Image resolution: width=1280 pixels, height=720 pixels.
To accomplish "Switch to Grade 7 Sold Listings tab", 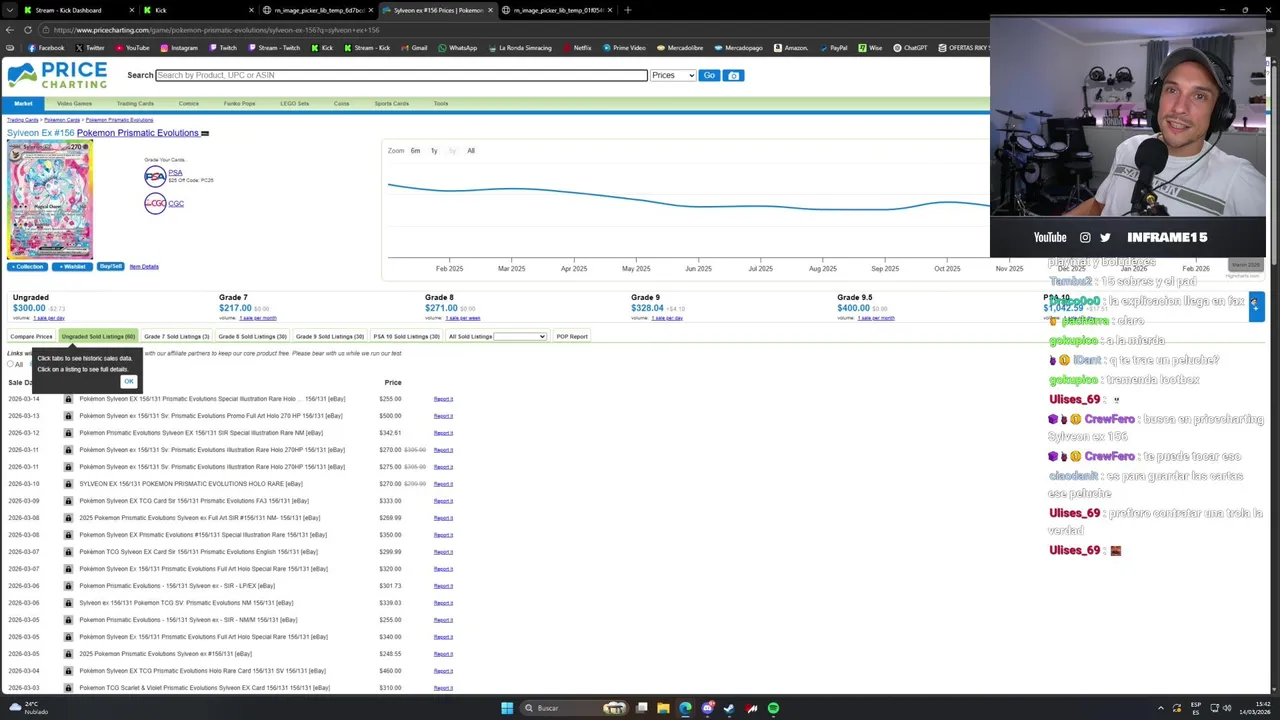I will click(176, 336).
